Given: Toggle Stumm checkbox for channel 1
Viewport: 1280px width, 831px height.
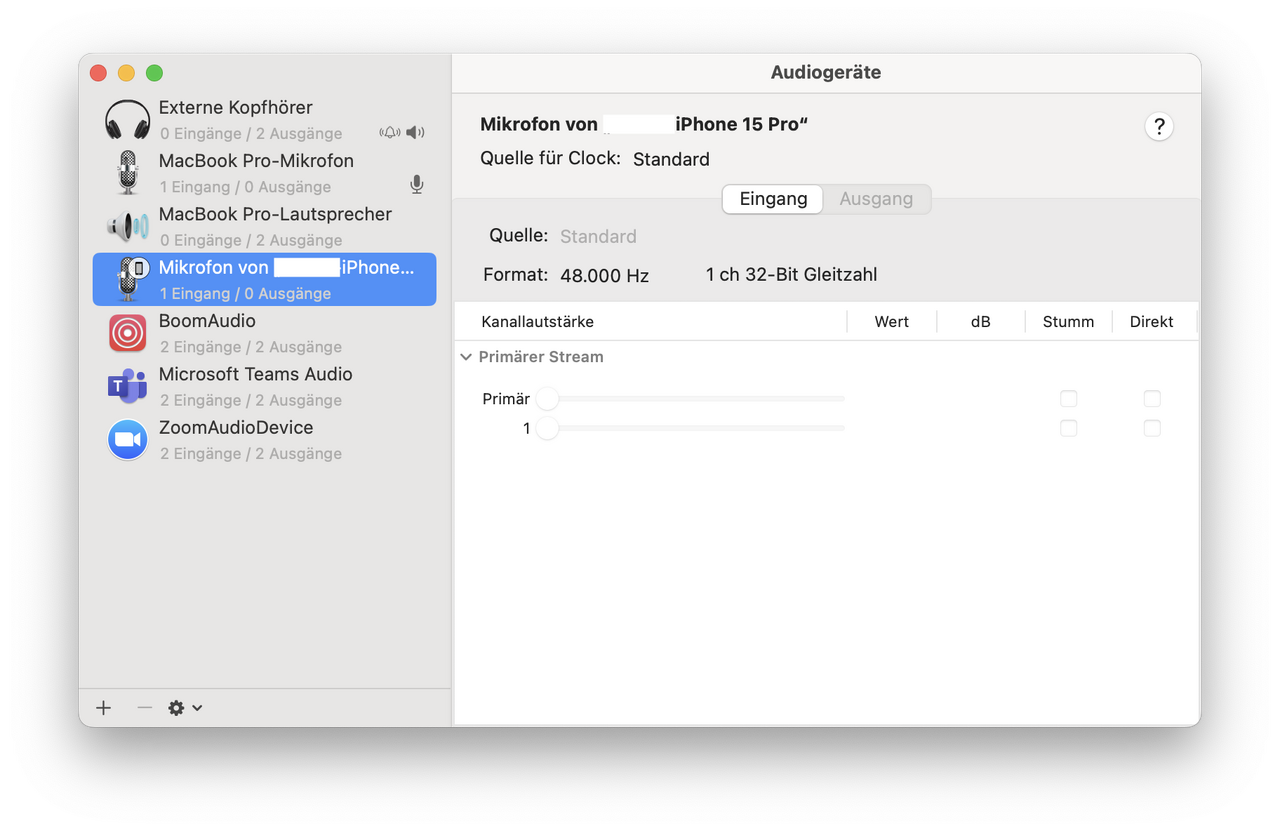Looking at the screenshot, I should click(1069, 428).
